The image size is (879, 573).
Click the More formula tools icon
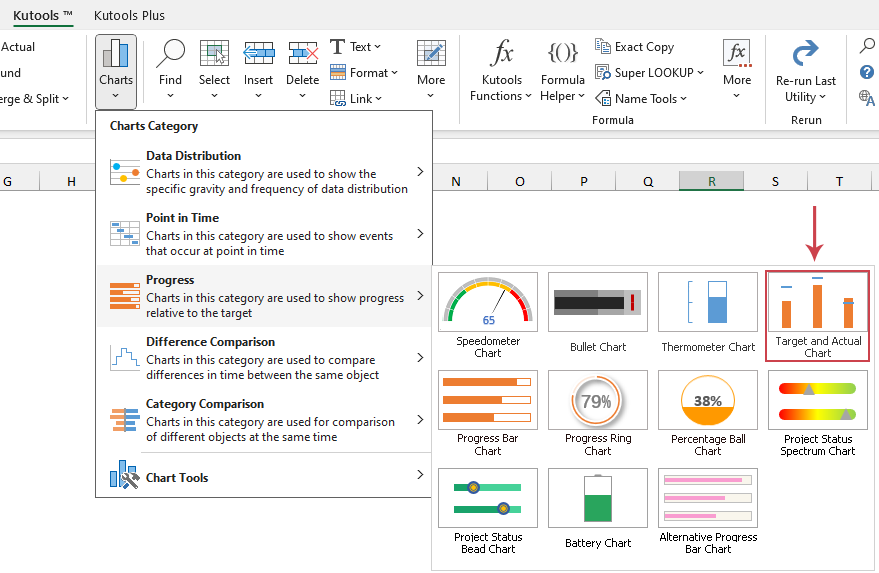(737, 54)
